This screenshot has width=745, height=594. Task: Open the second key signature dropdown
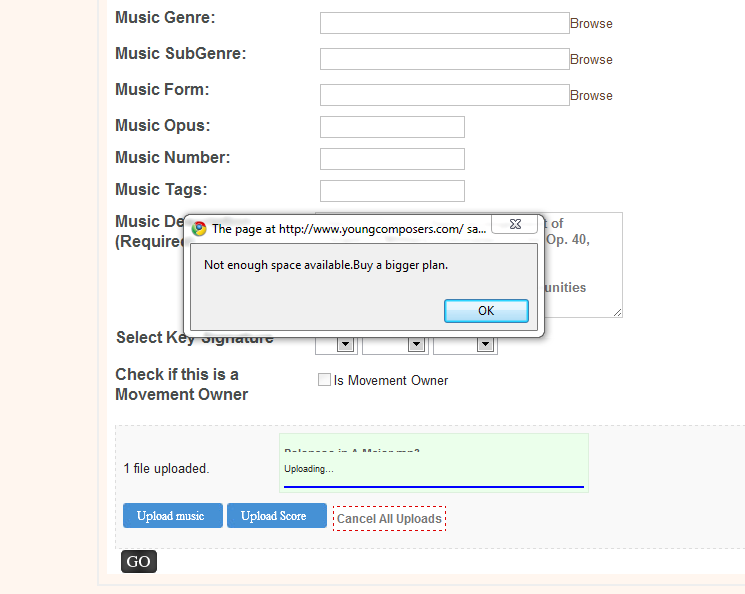tap(416, 344)
